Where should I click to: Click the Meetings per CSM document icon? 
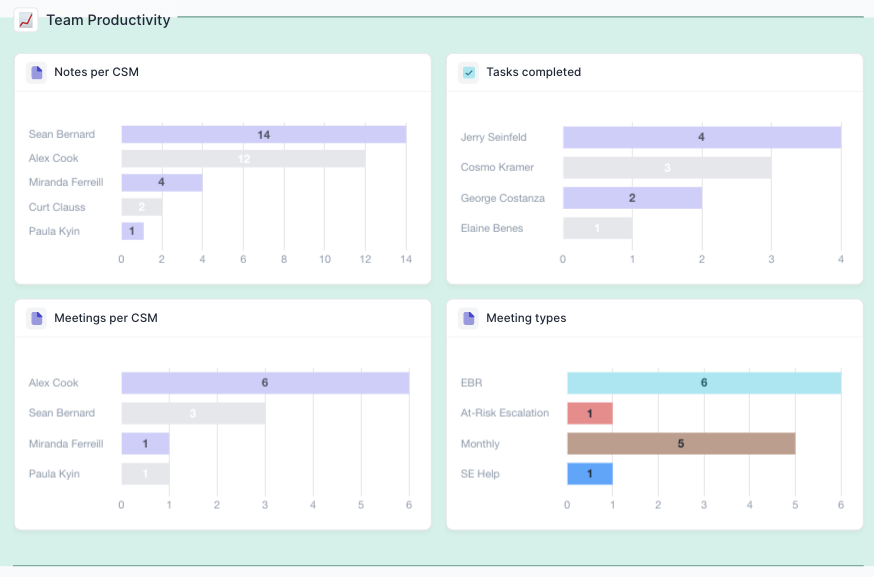[37, 318]
